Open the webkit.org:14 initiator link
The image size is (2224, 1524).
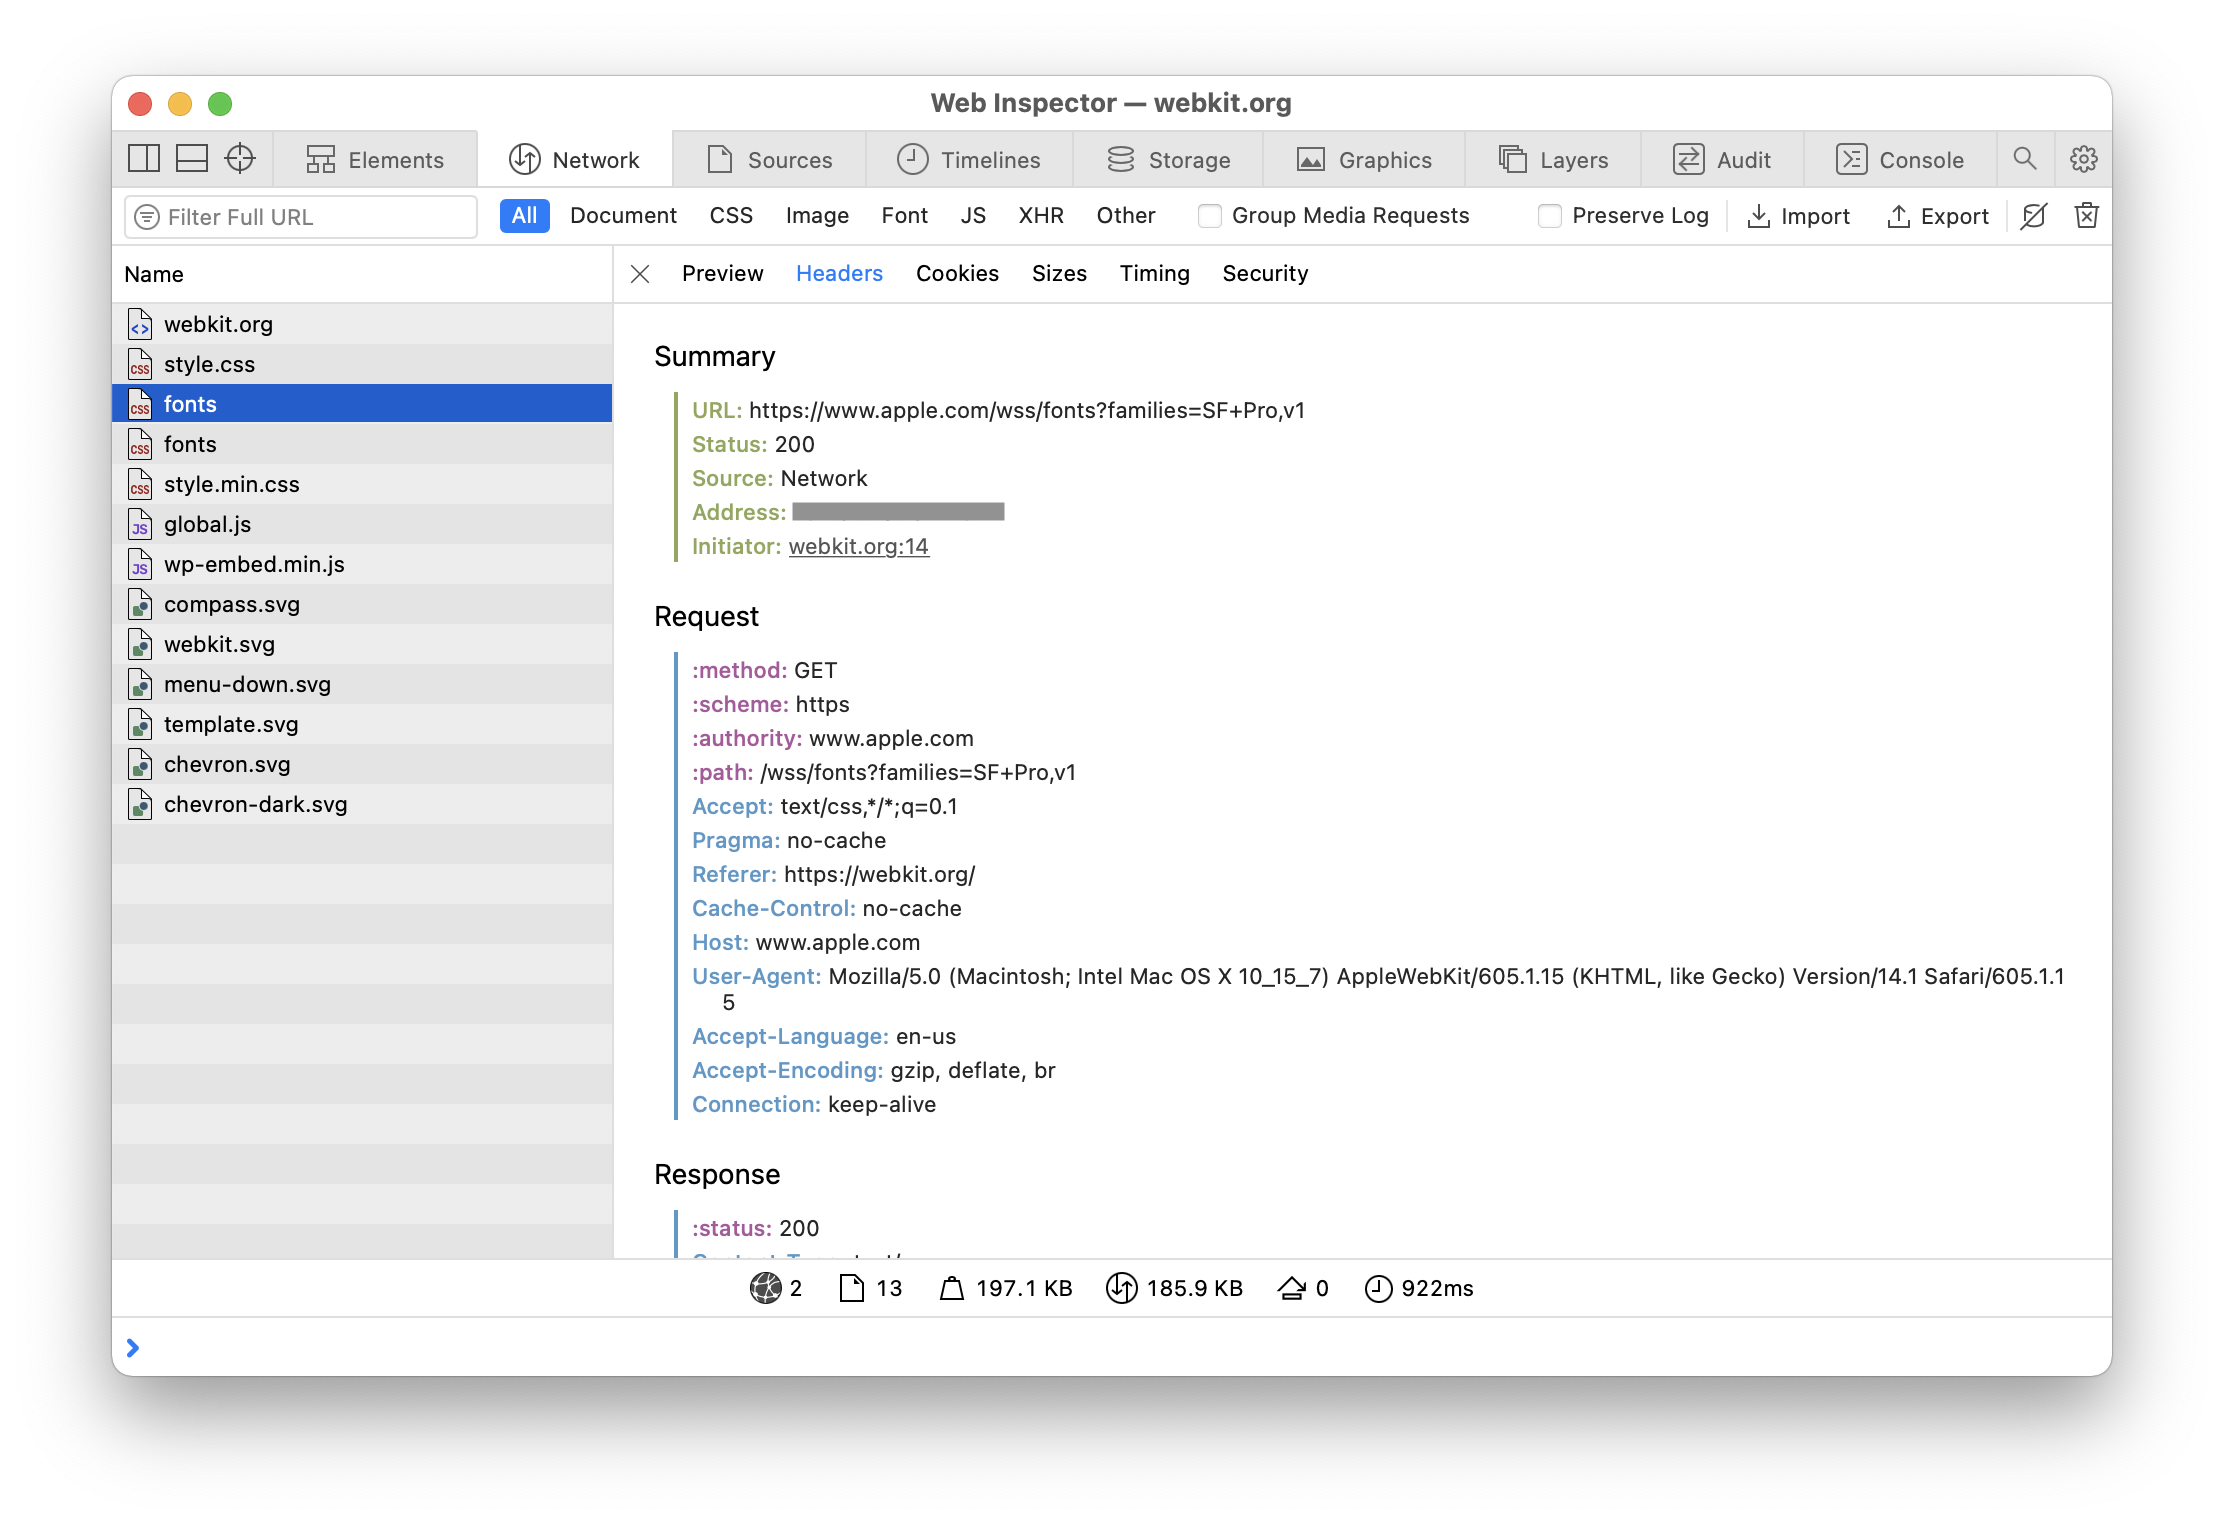(x=858, y=546)
